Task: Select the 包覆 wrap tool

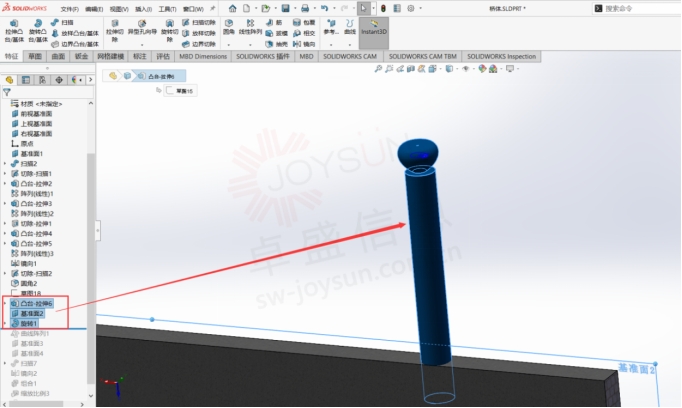Action: coord(304,22)
